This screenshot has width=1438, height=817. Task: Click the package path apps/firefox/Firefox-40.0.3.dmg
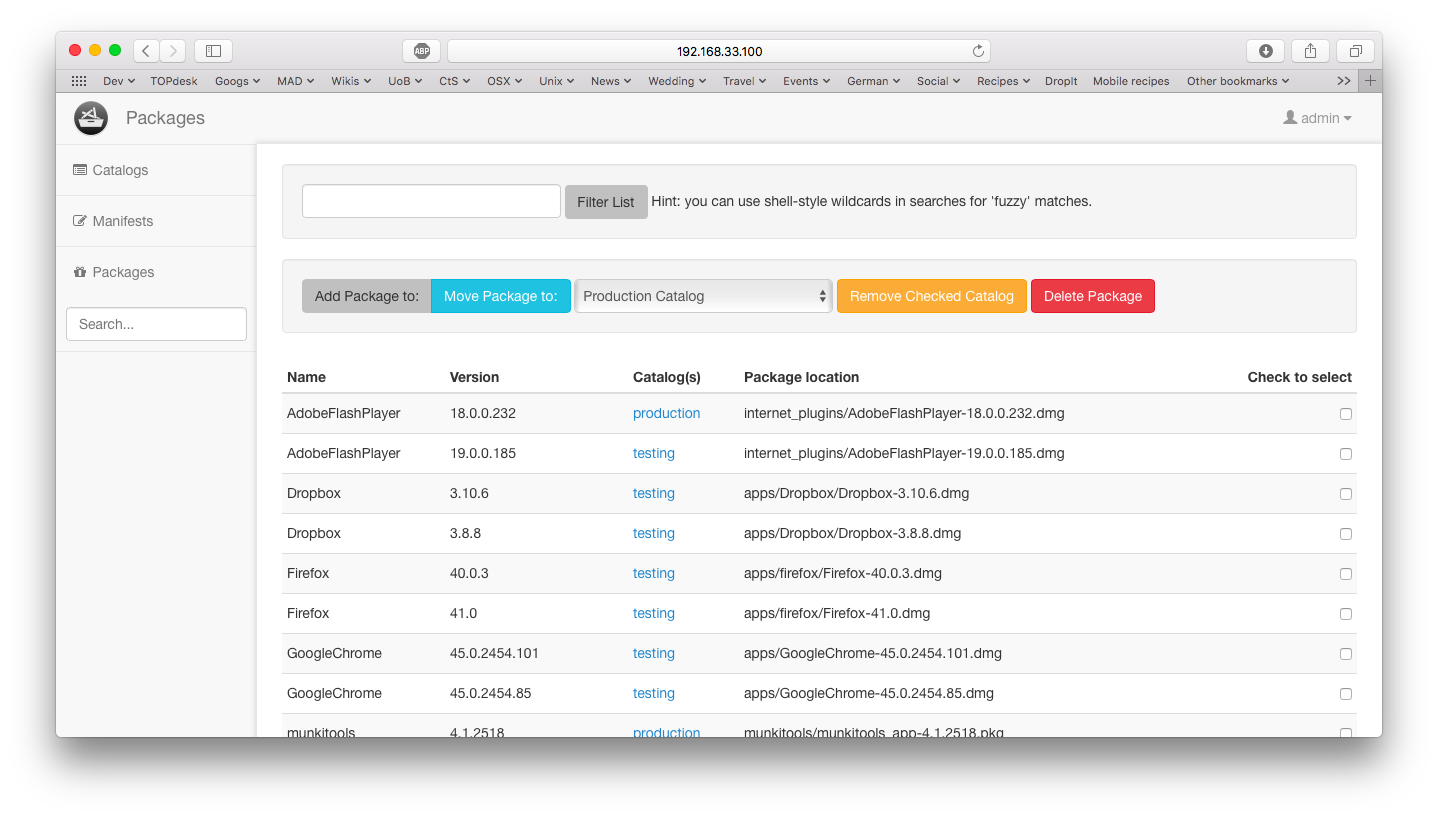(x=843, y=573)
